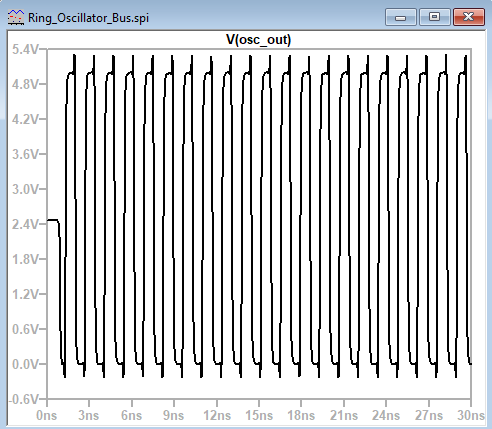Click the initial flat 2.4V trace segment
Screen dimensions: 492x429
(x=53, y=220)
